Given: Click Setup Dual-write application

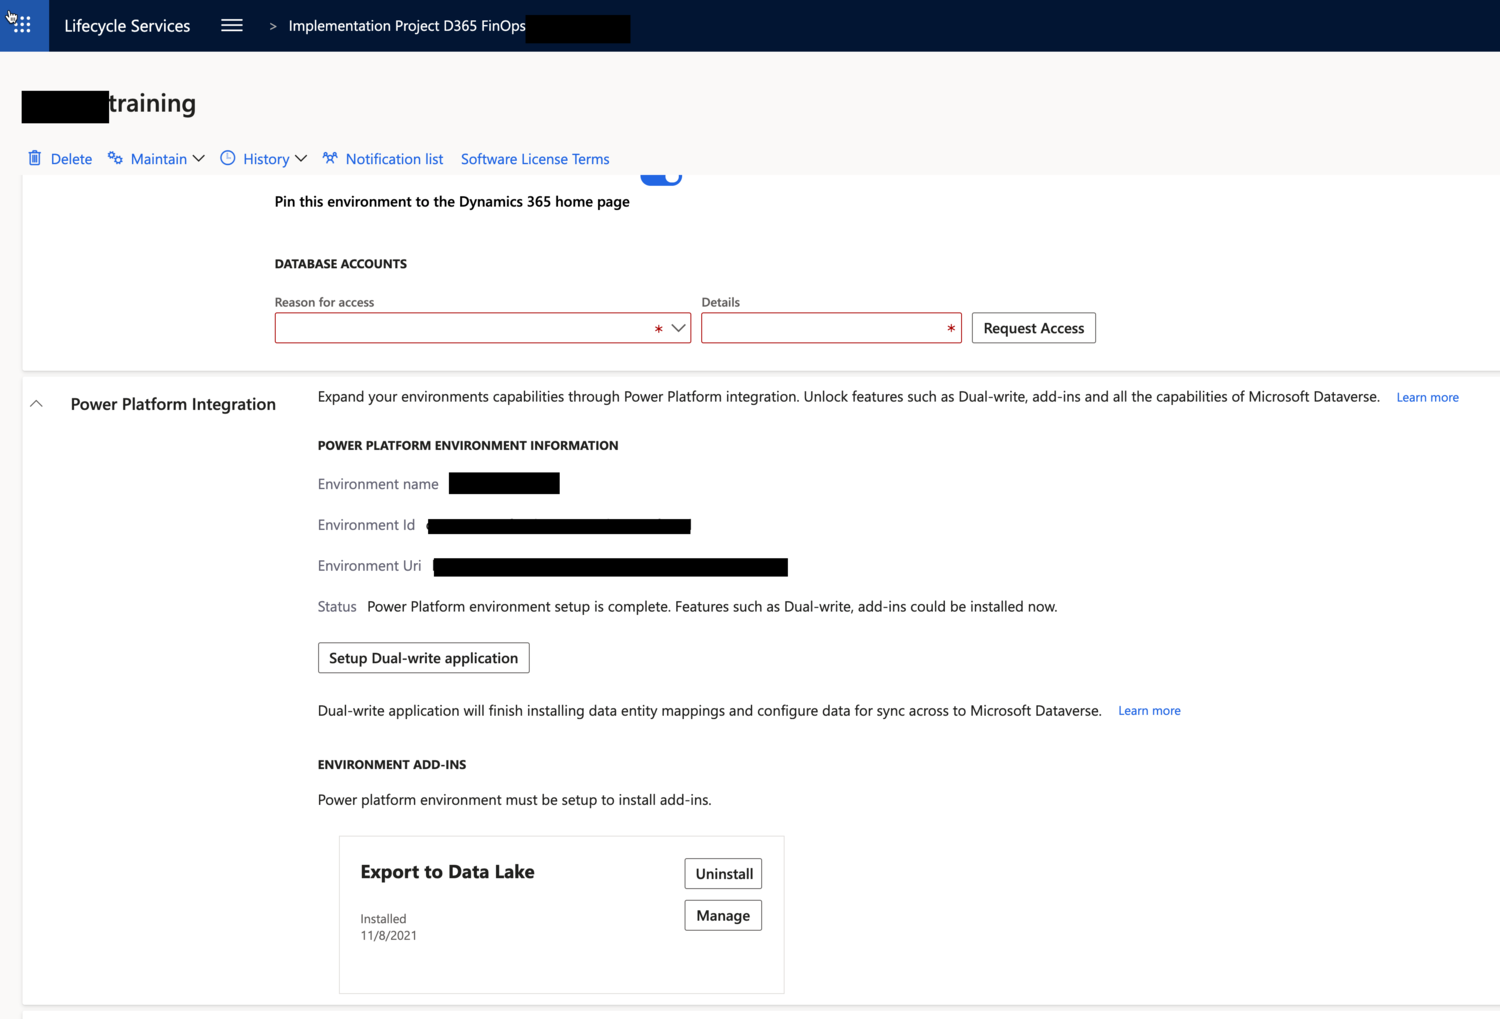Looking at the screenshot, I should point(422,657).
